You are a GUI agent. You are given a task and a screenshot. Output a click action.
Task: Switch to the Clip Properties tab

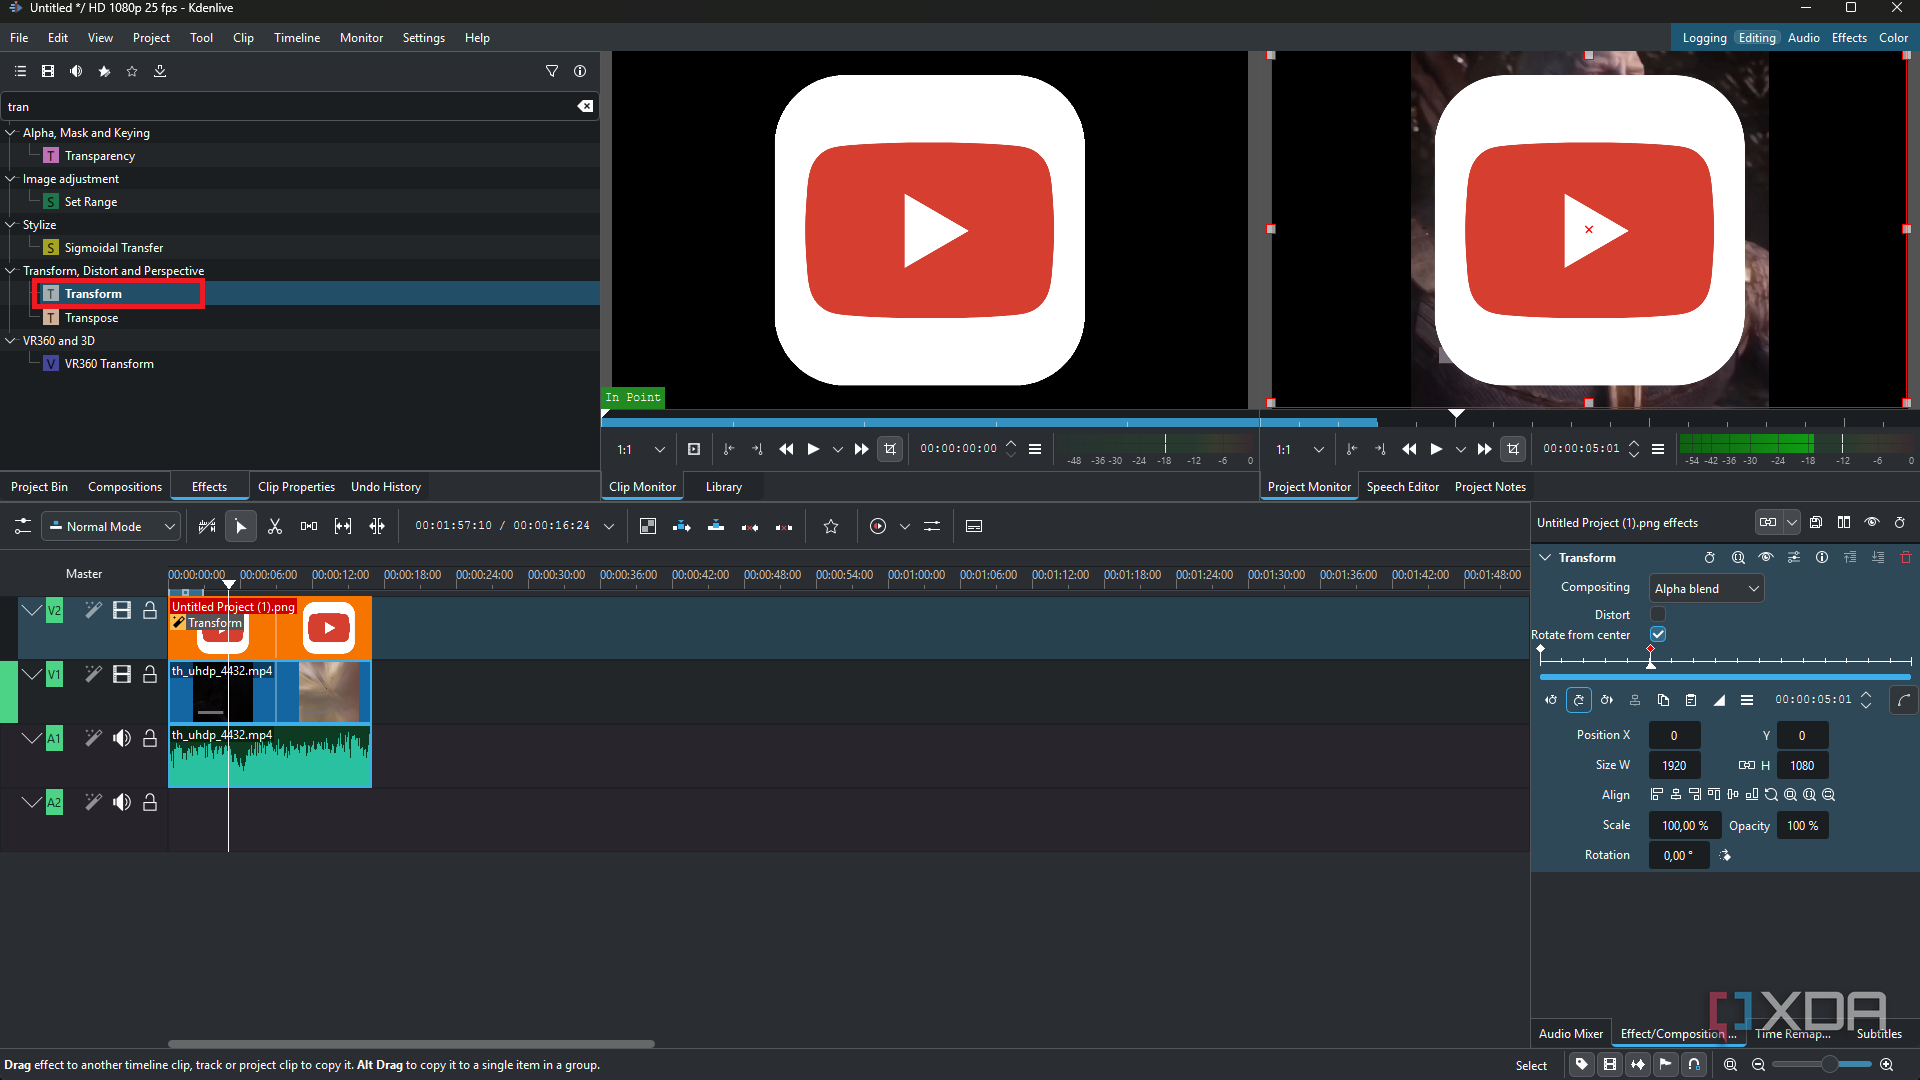pyautogui.click(x=296, y=487)
